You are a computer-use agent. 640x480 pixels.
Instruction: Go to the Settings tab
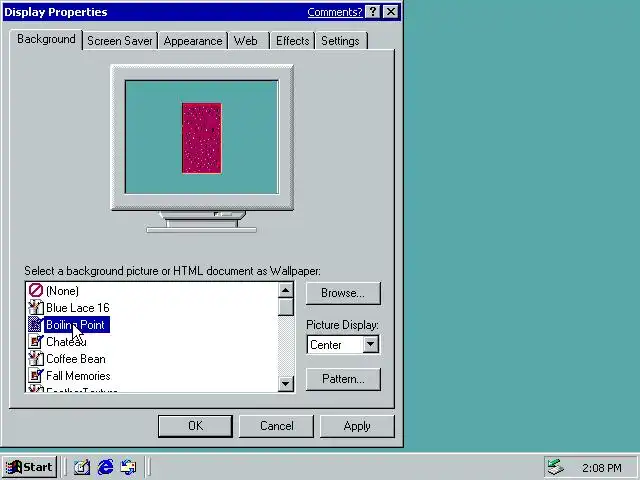pos(340,41)
